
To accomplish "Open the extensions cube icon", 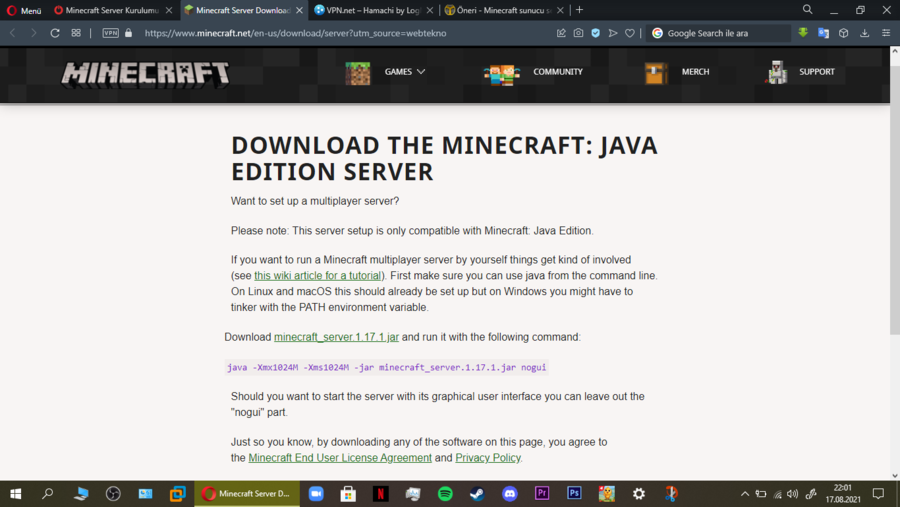I will coord(844,33).
